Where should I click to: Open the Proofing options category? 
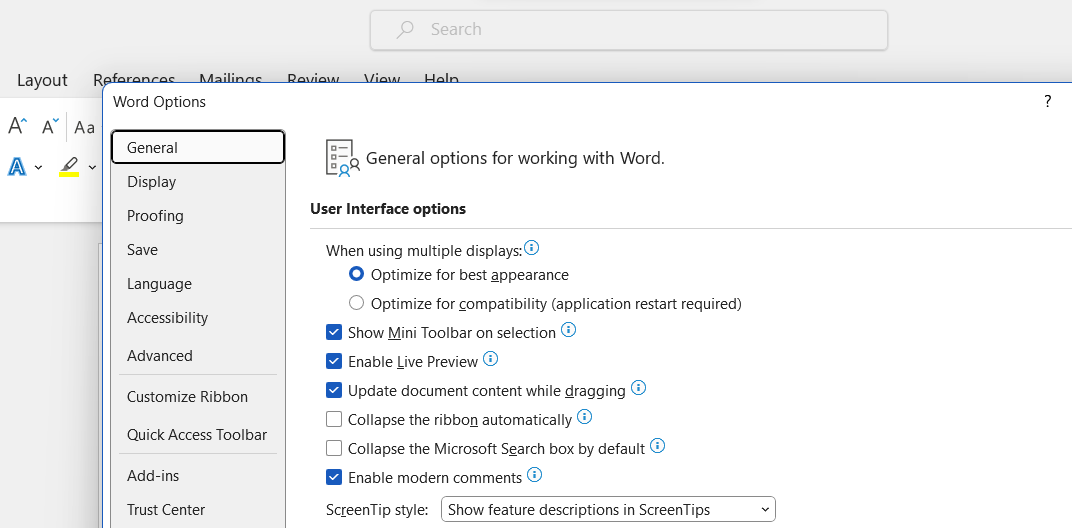[155, 216]
